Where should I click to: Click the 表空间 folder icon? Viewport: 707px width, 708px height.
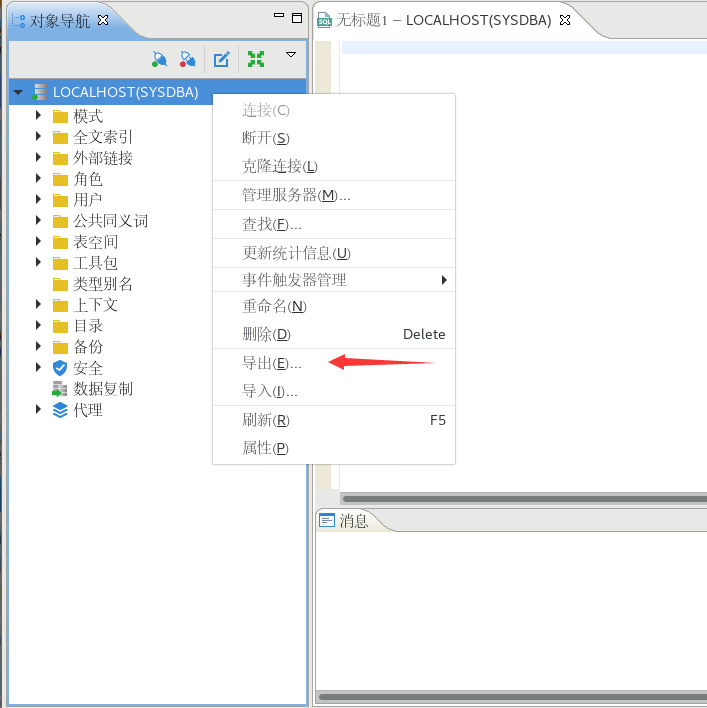coord(60,242)
